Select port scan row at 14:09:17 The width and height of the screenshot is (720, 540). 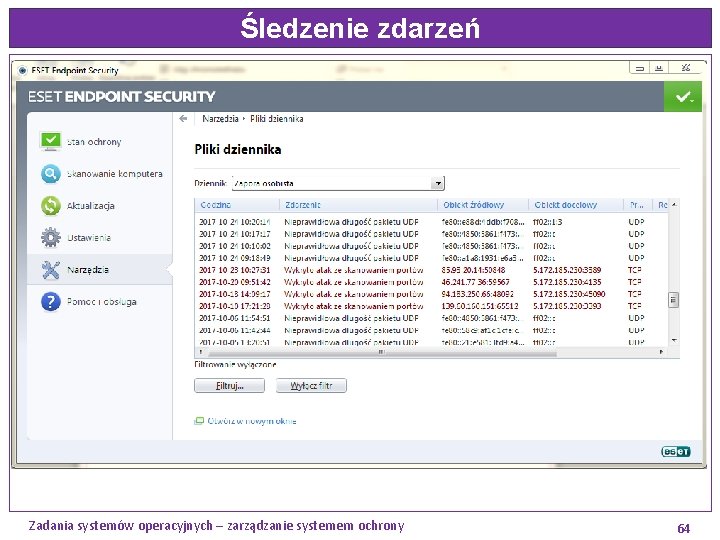[x=432, y=294]
